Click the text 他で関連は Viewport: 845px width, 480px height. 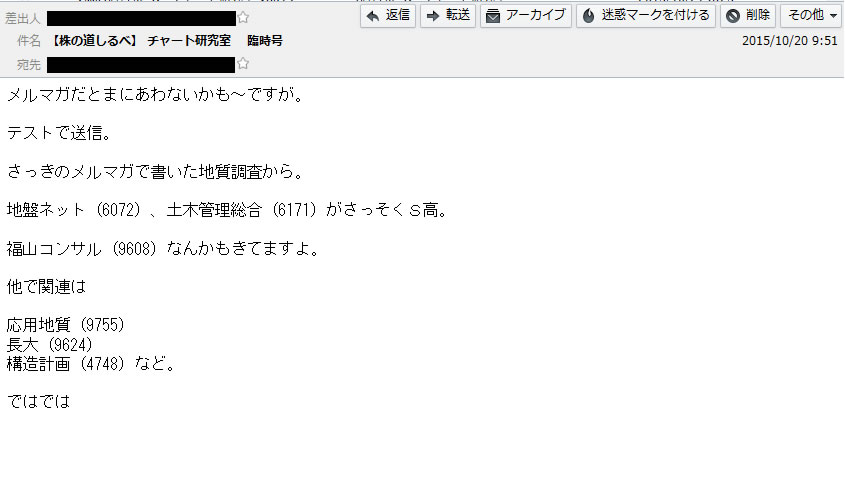pyautogui.click(x=46, y=287)
